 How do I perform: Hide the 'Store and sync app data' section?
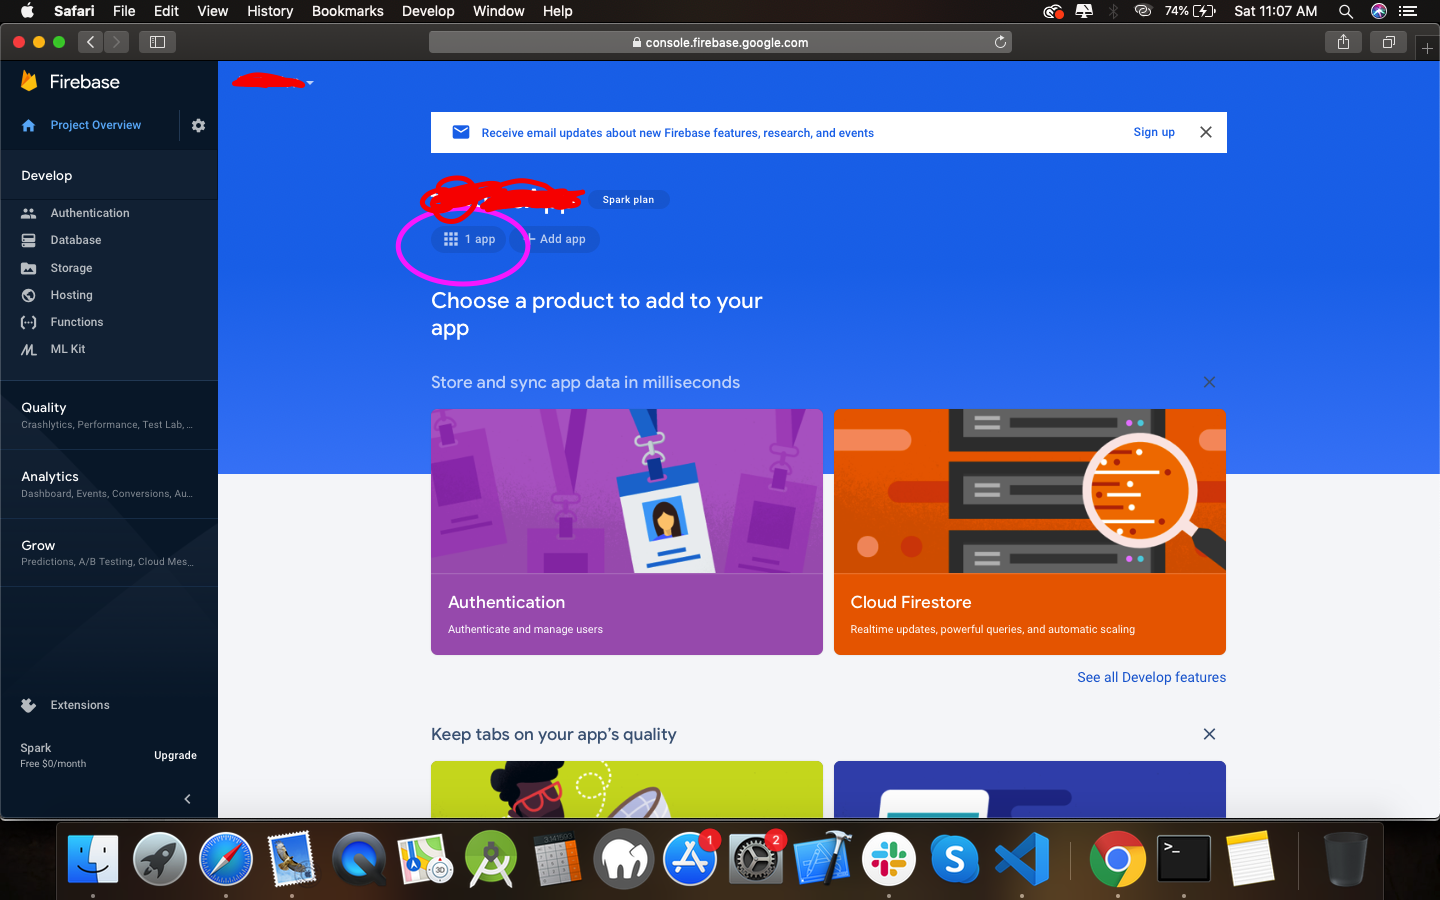click(1209, 382)
